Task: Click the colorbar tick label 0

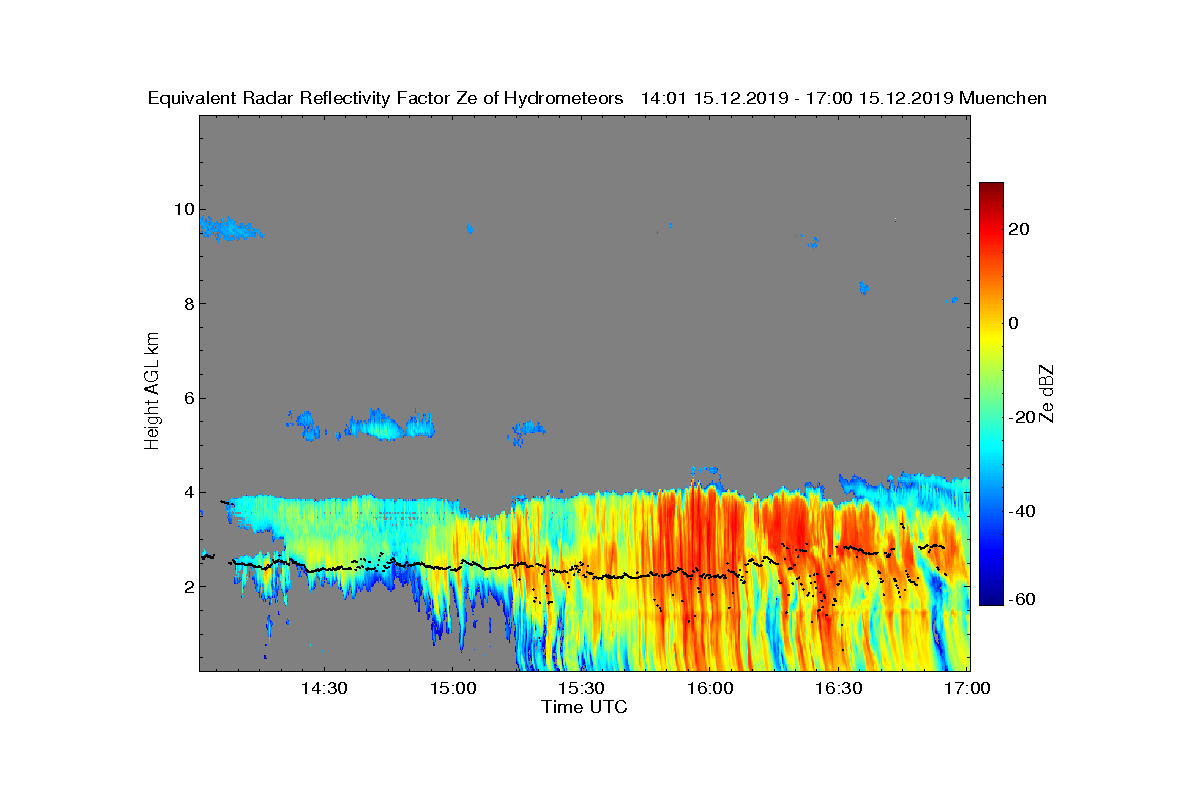Action: pos(1015,323)
